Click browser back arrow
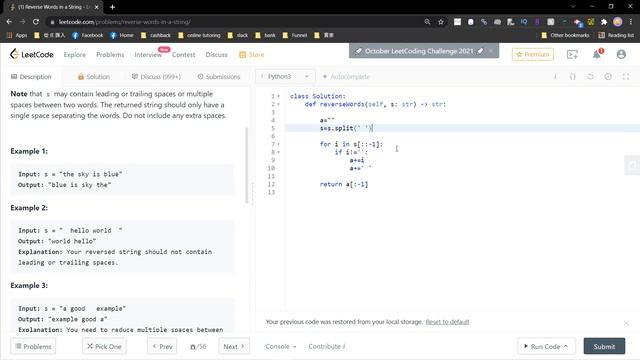The image size is (640, 360). pos(9,22)
